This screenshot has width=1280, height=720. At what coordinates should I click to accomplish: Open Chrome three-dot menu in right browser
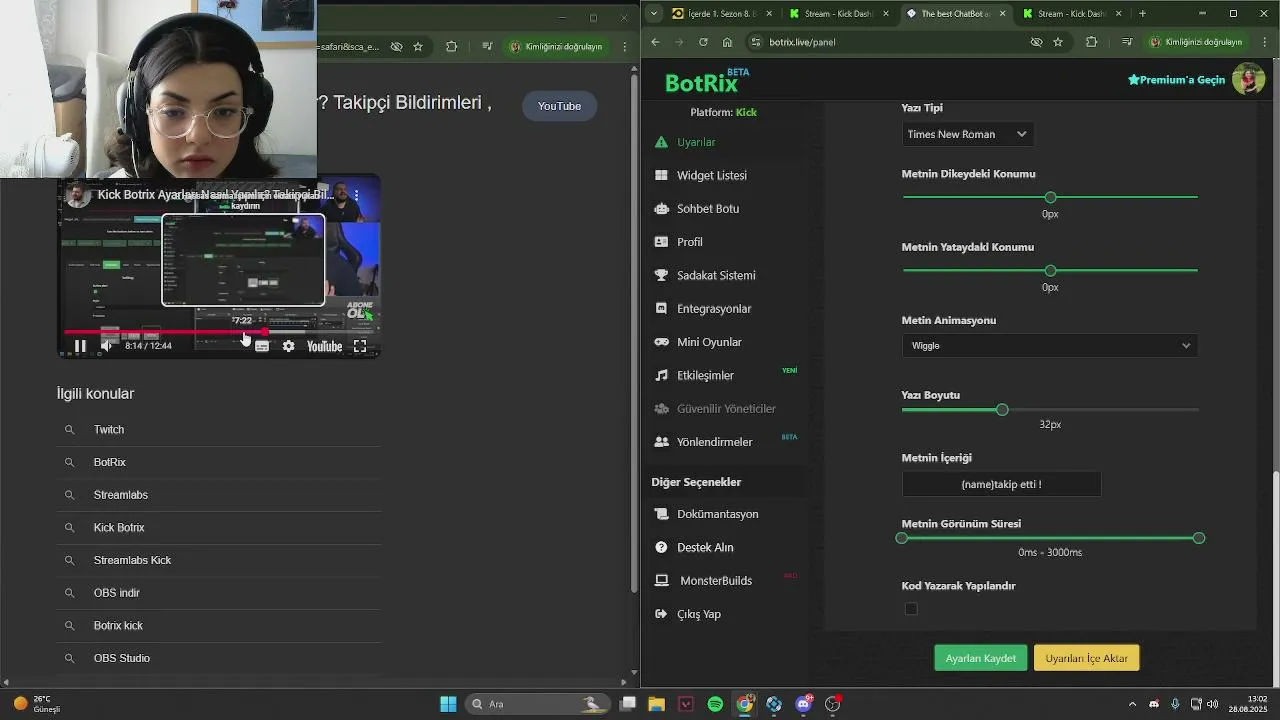click(1263, 42)
